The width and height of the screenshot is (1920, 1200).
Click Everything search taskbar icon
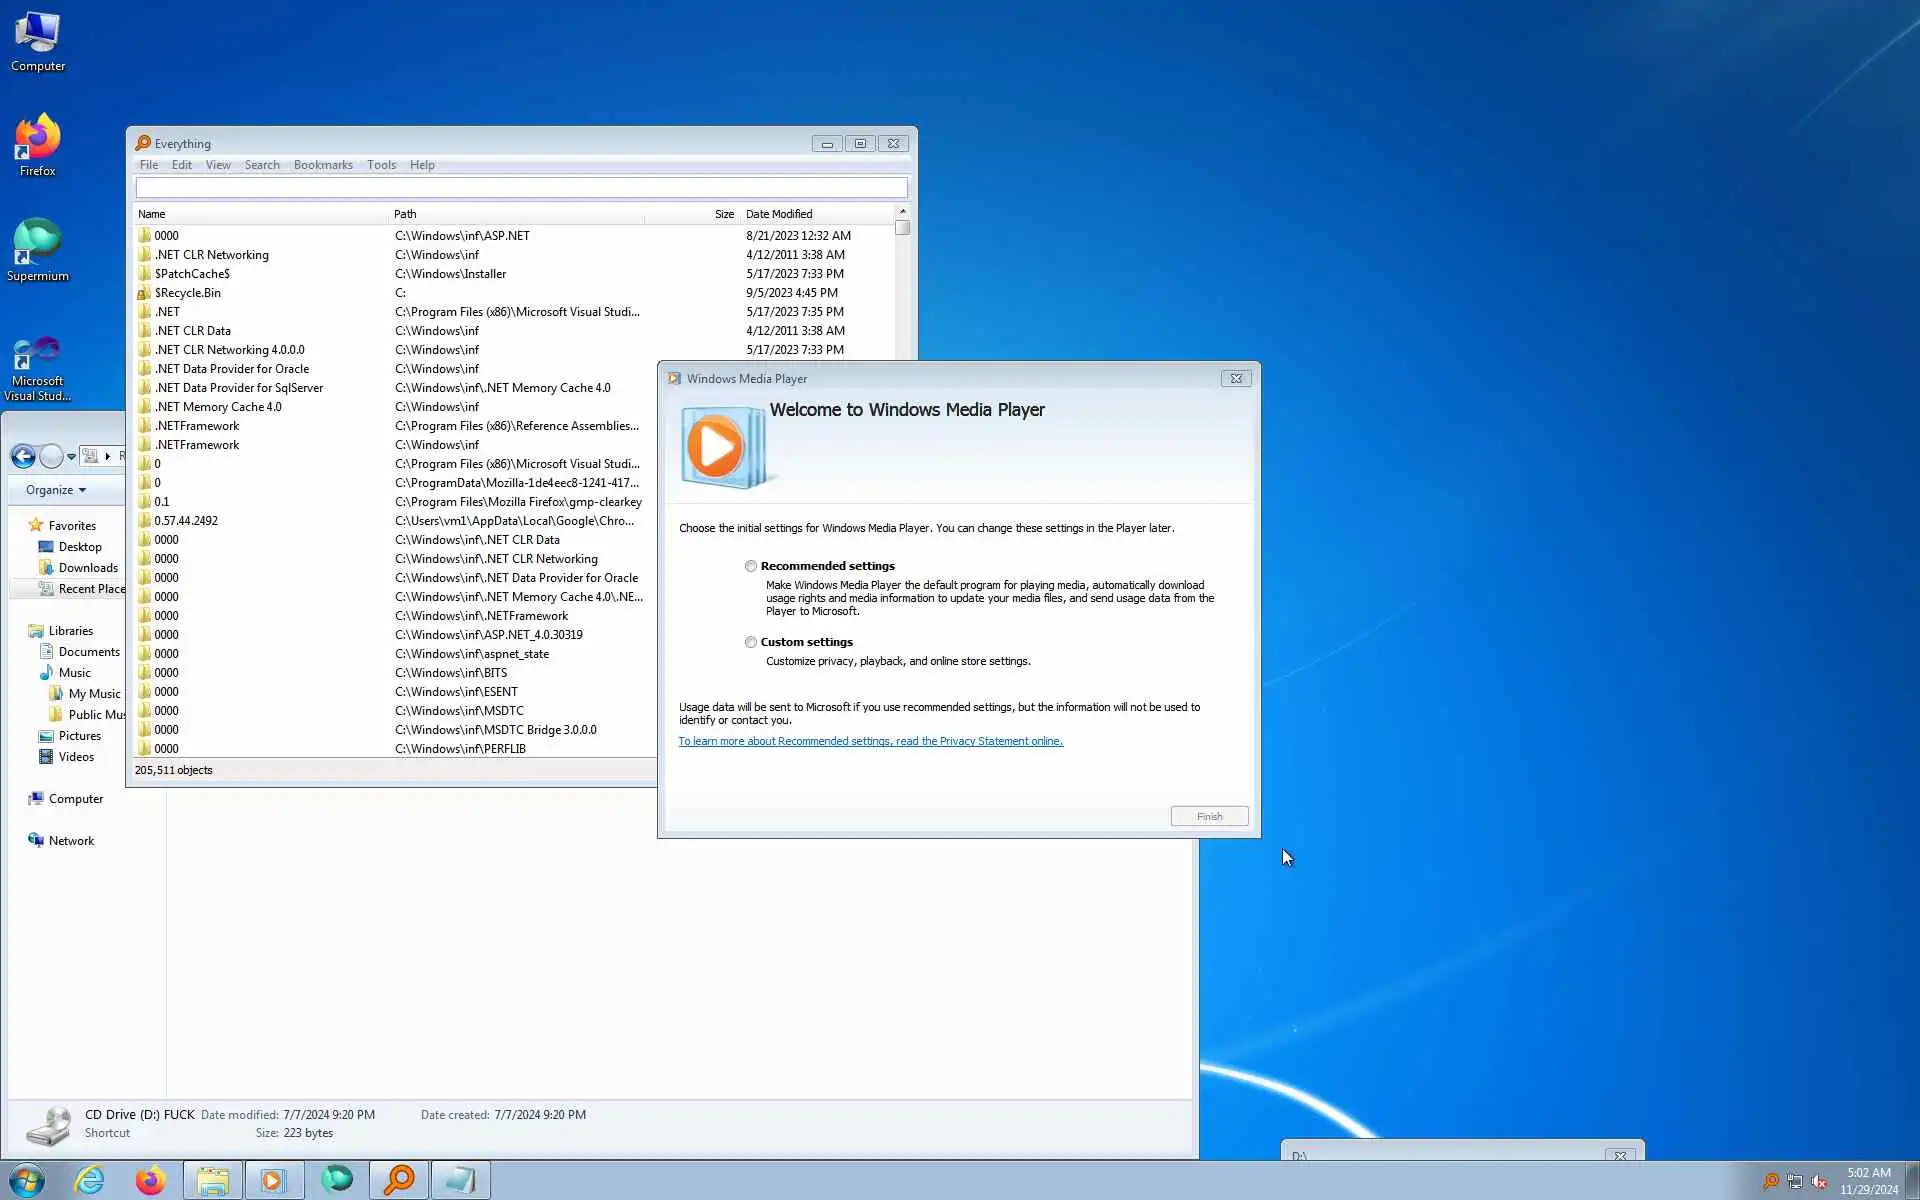tap(399, 1180)
